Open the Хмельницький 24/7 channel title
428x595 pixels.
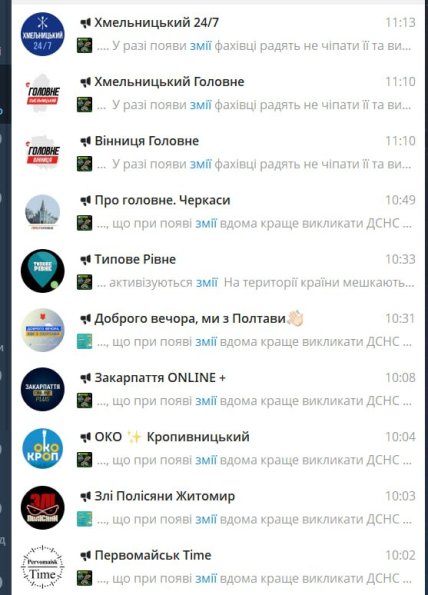(x=156, y=23)
